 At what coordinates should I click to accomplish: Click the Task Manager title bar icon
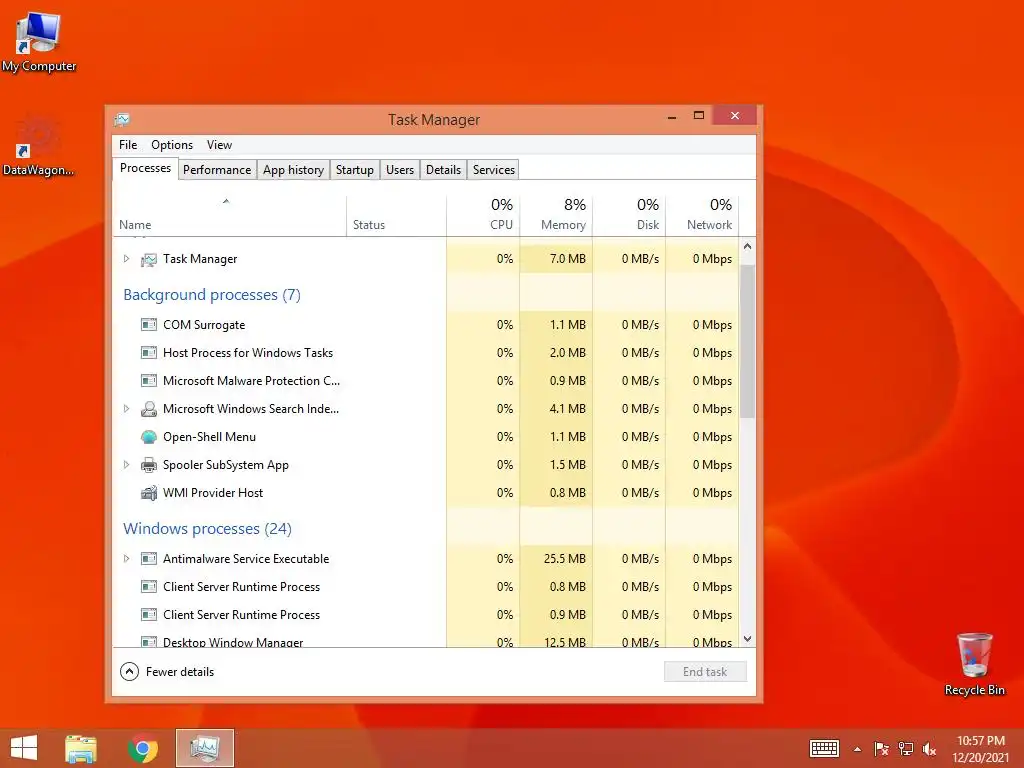(122, 120)
